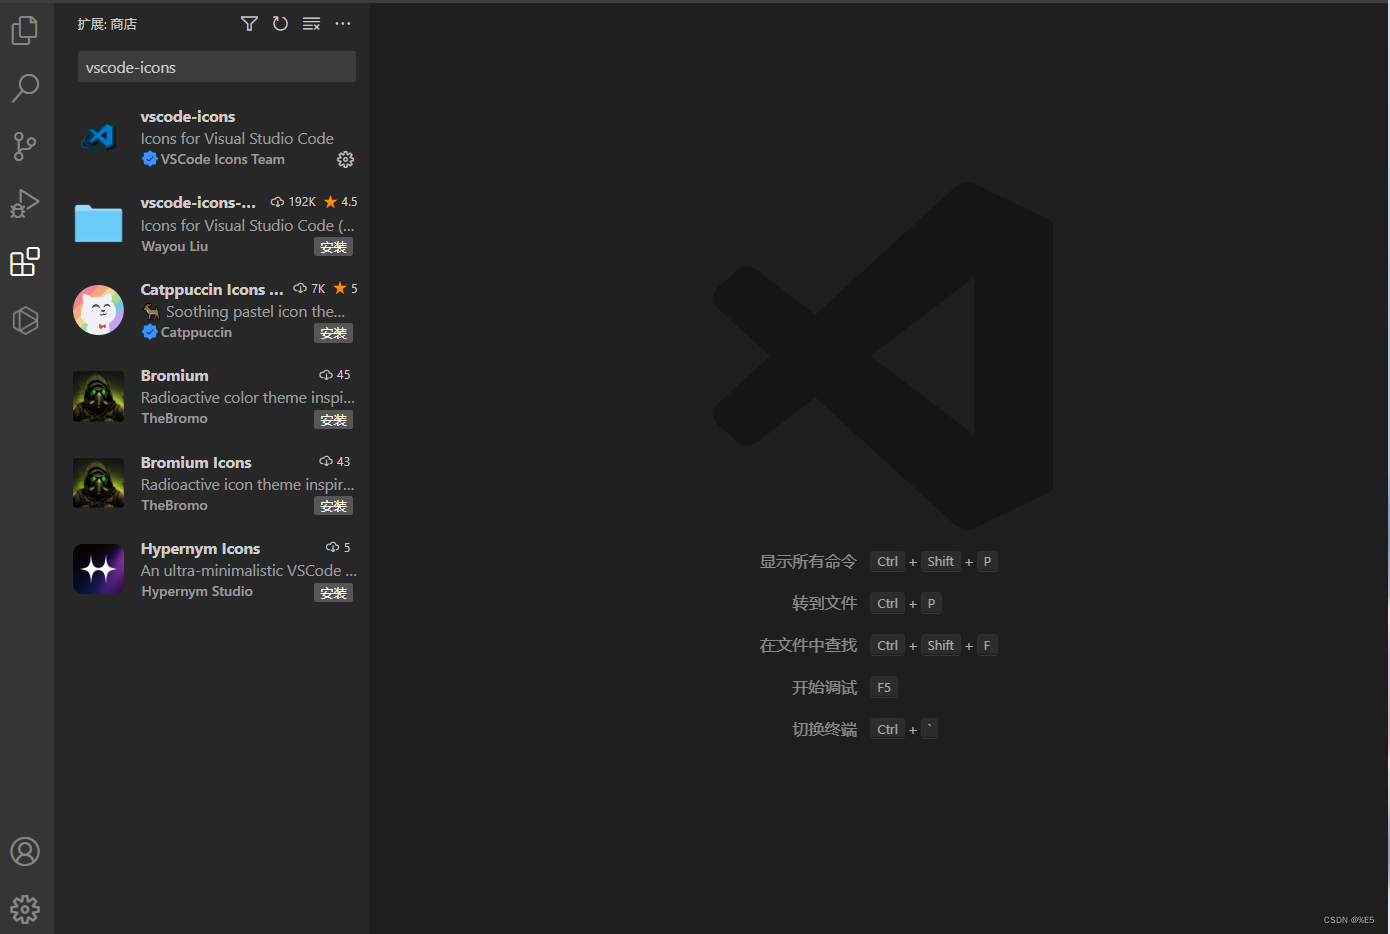The height and width of the screenshot is (934, 1390).
Task: Click the Wayou Liu publisher name
Action: click(175, 246)
